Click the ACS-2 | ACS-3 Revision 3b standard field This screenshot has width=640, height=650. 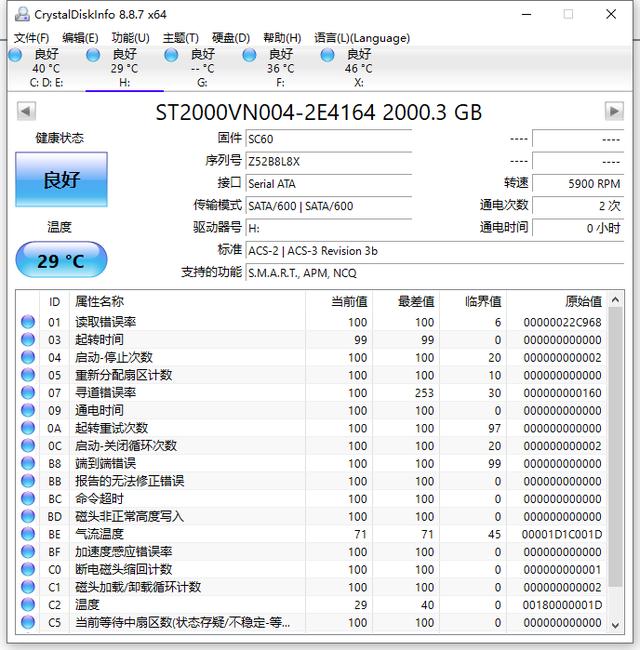(435, 251)
